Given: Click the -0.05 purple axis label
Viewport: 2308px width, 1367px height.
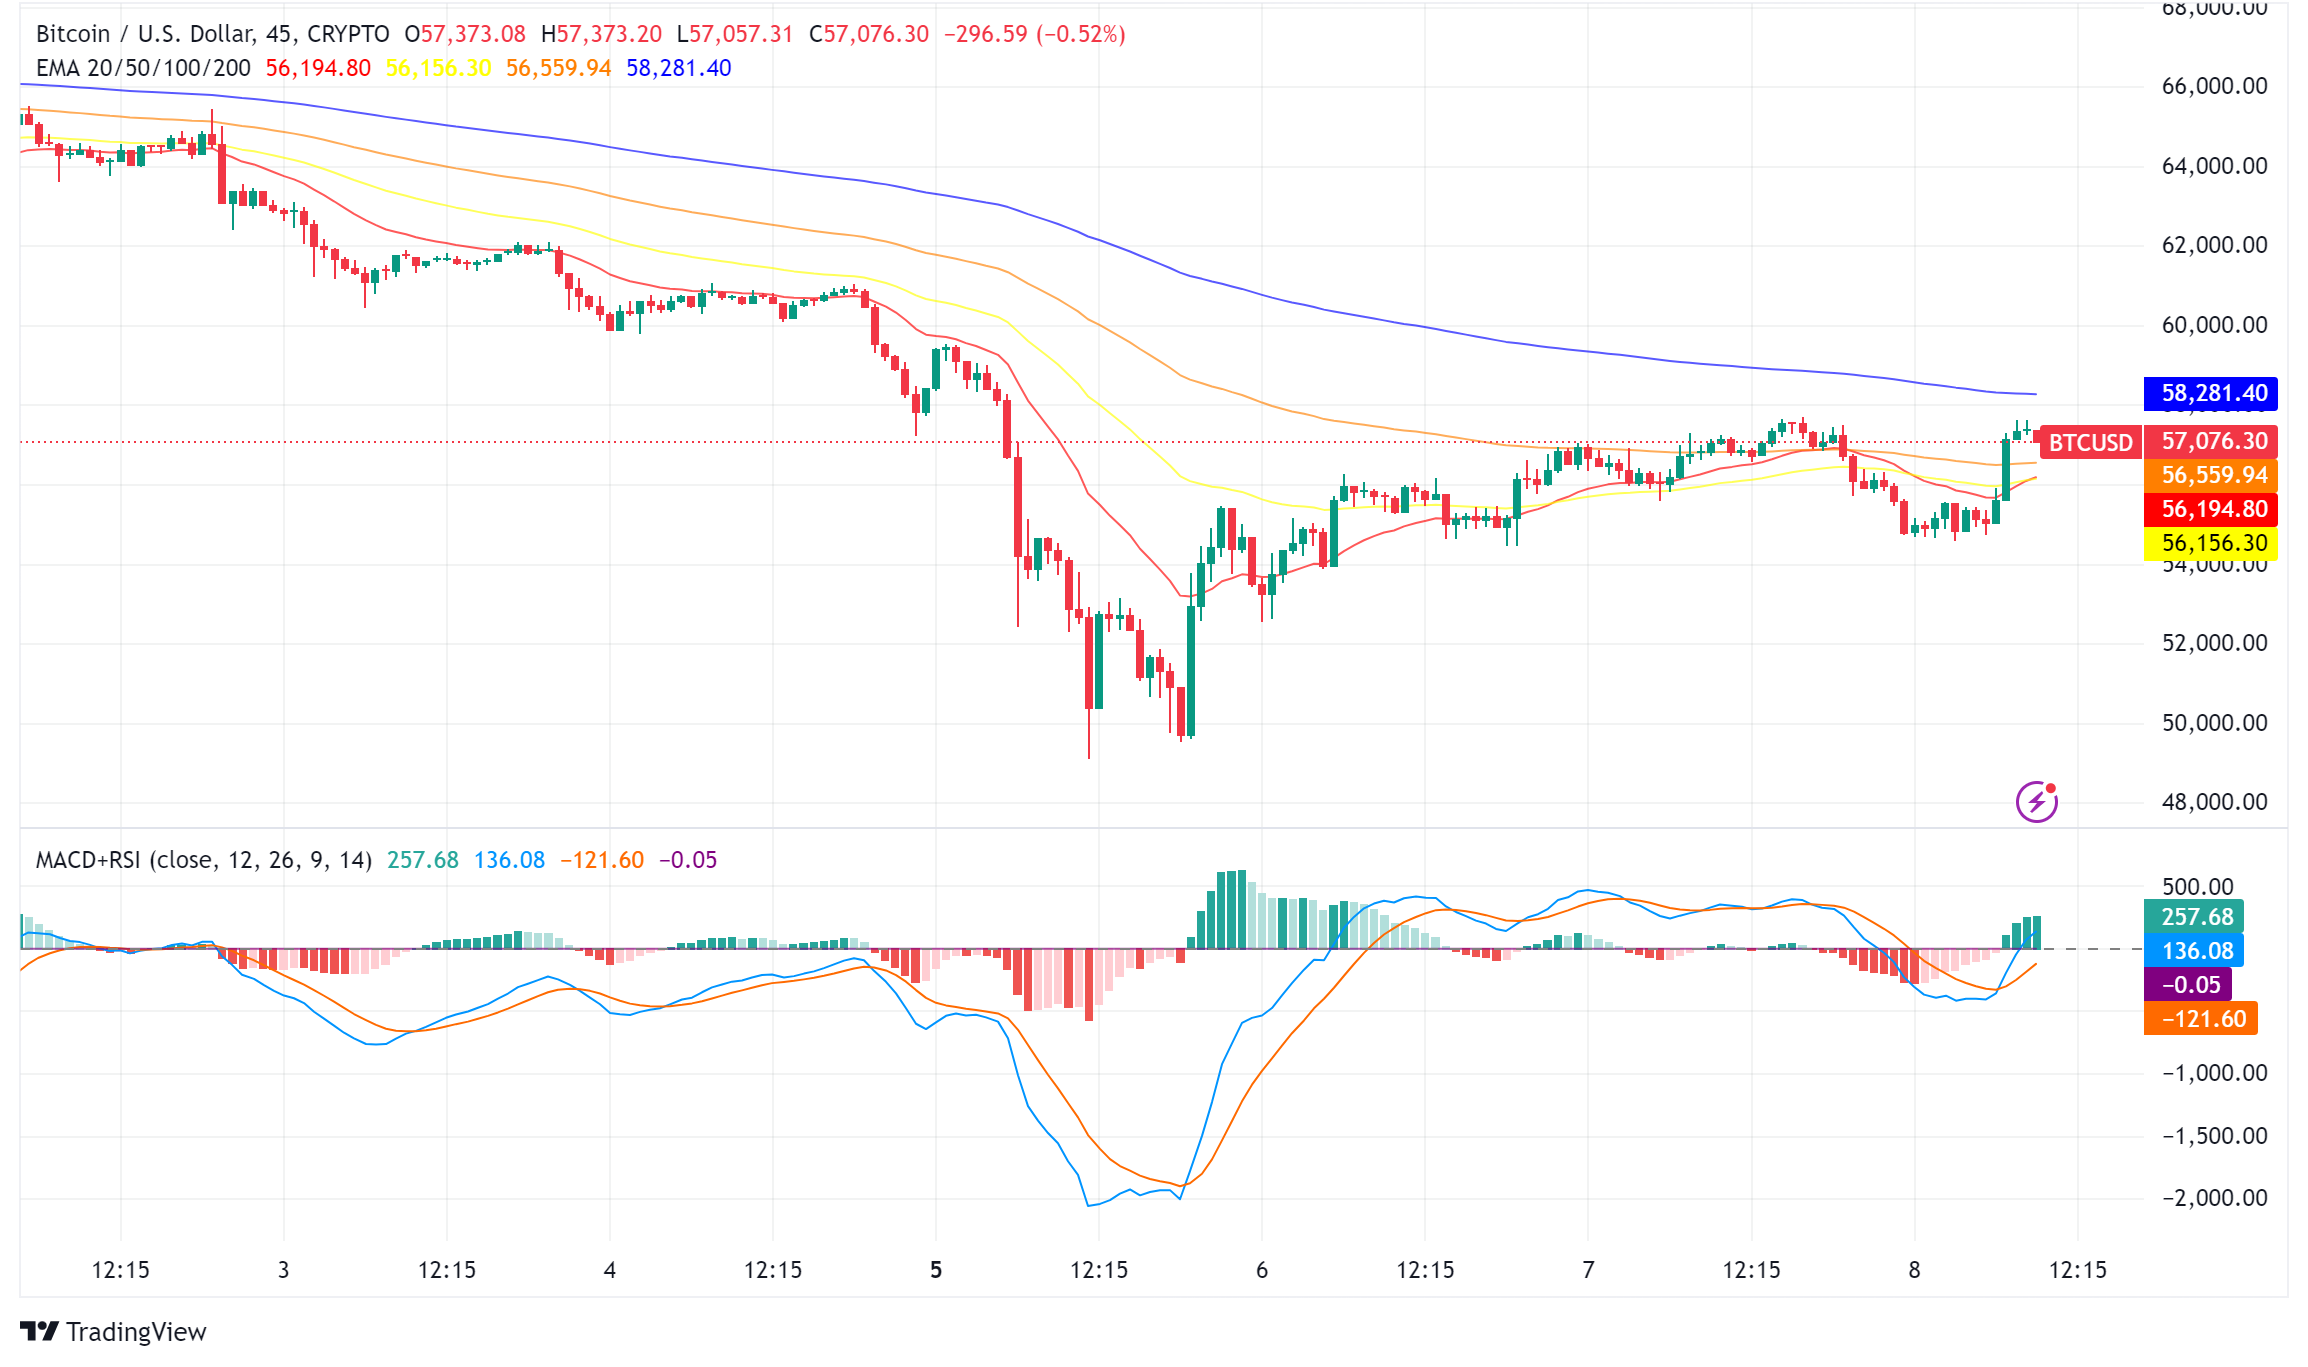Looking at the screenshot, I should pyautogui.click(x=2189, y=985).
